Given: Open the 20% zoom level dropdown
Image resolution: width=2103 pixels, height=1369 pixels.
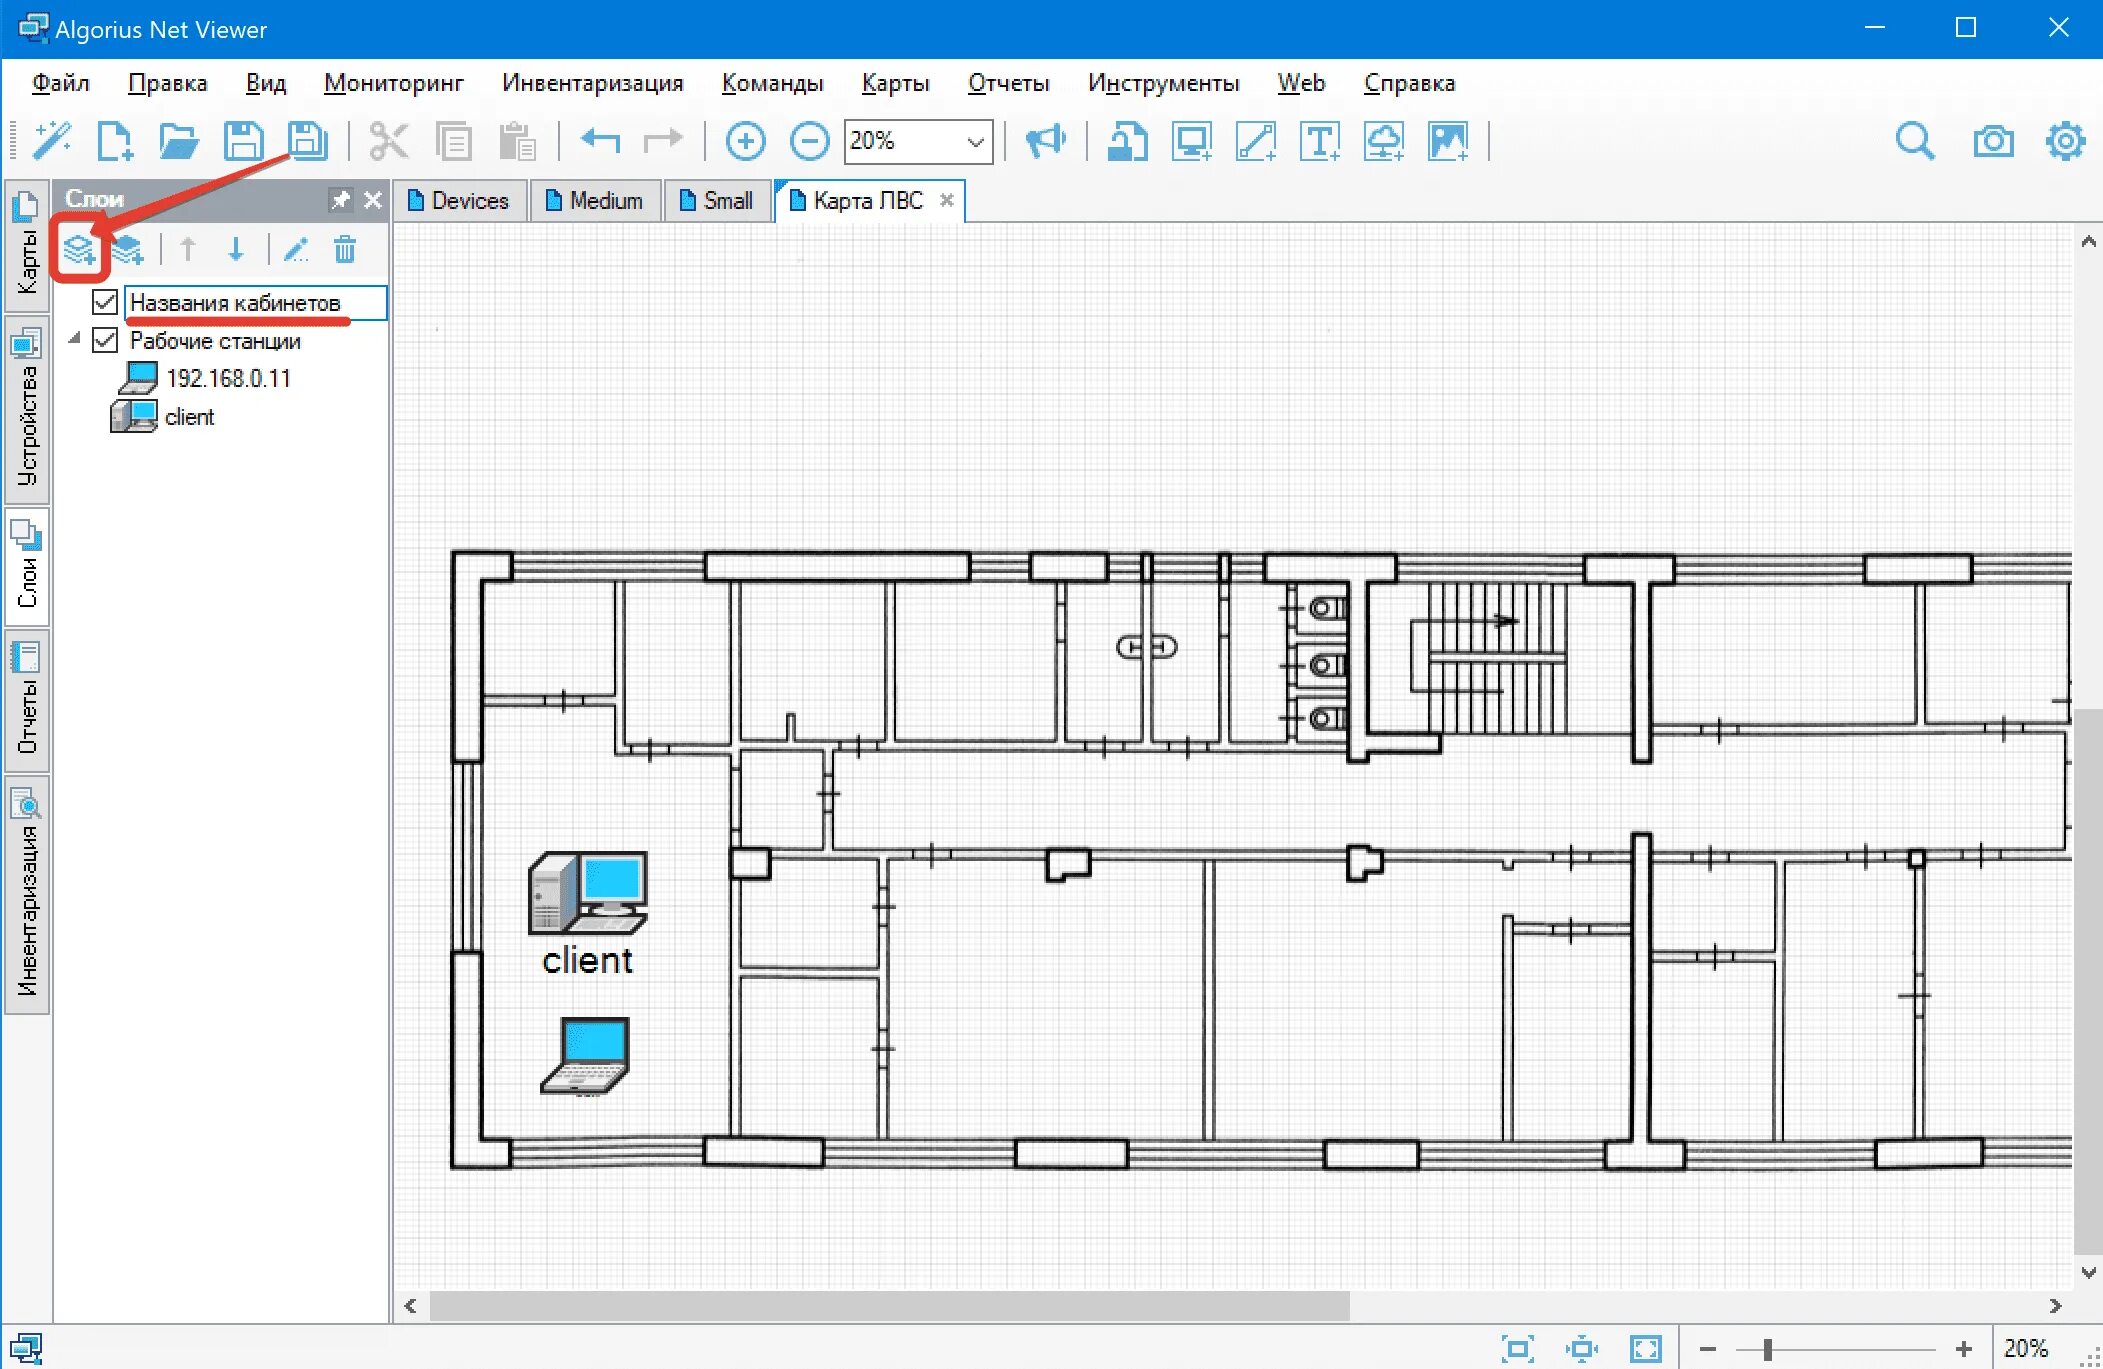Looking at the screenshot, I should [x=975, y=142].
